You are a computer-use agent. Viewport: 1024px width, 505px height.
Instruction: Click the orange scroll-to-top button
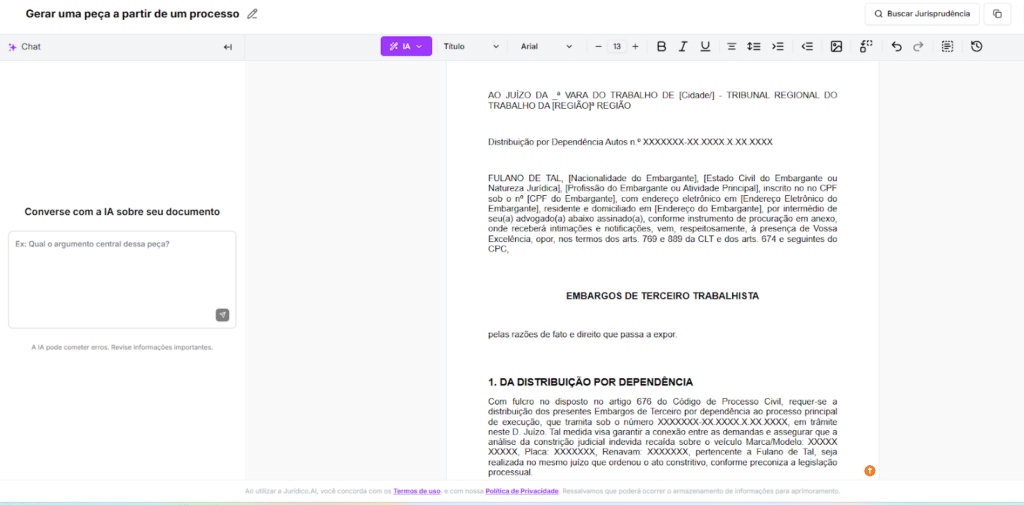click(x=869, y=470)
